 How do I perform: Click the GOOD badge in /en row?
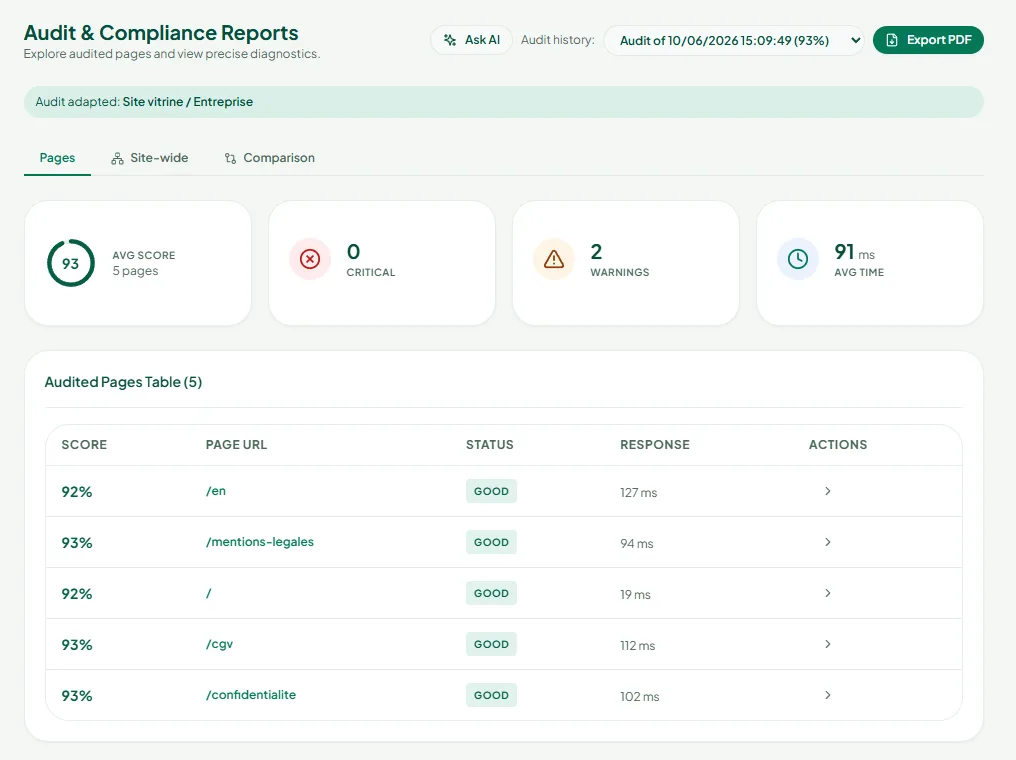491,491
